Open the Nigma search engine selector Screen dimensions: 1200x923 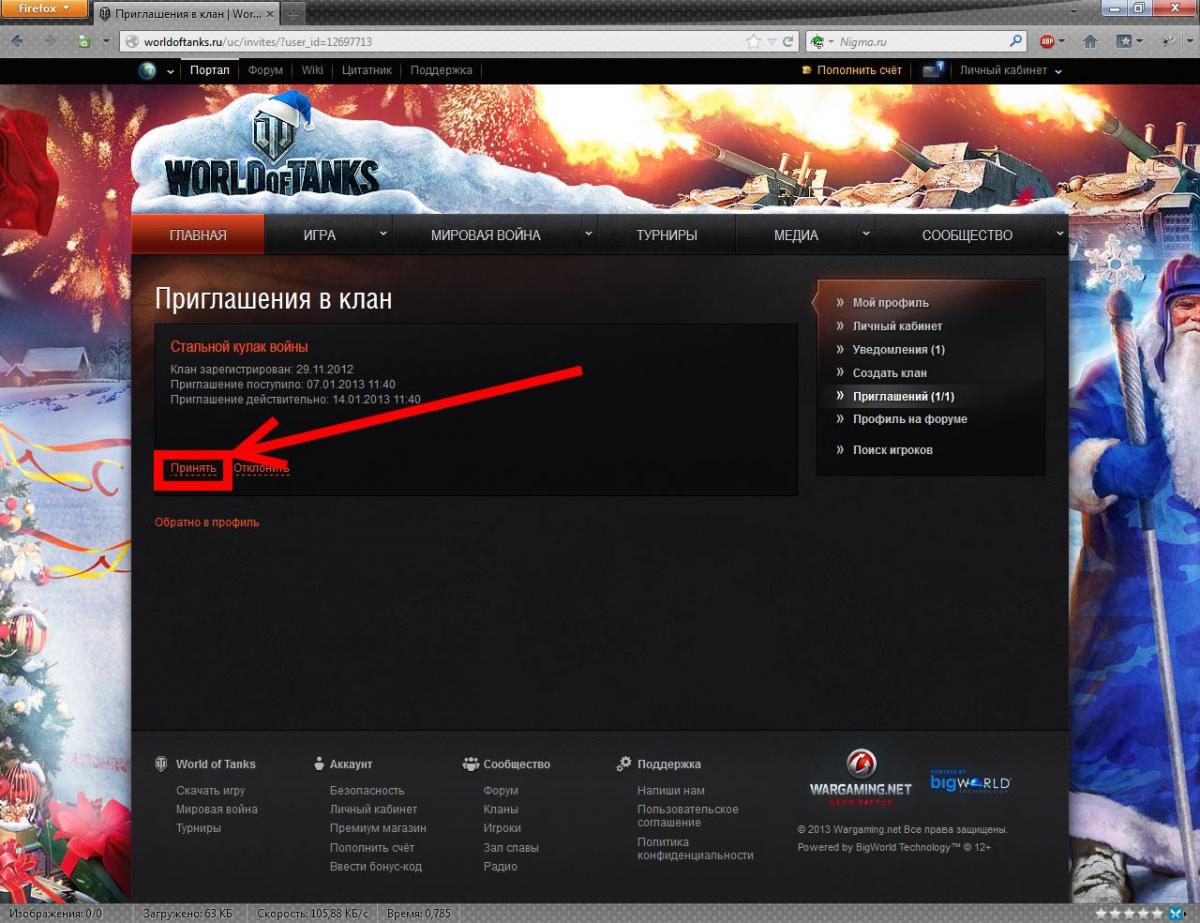[822, 42]
